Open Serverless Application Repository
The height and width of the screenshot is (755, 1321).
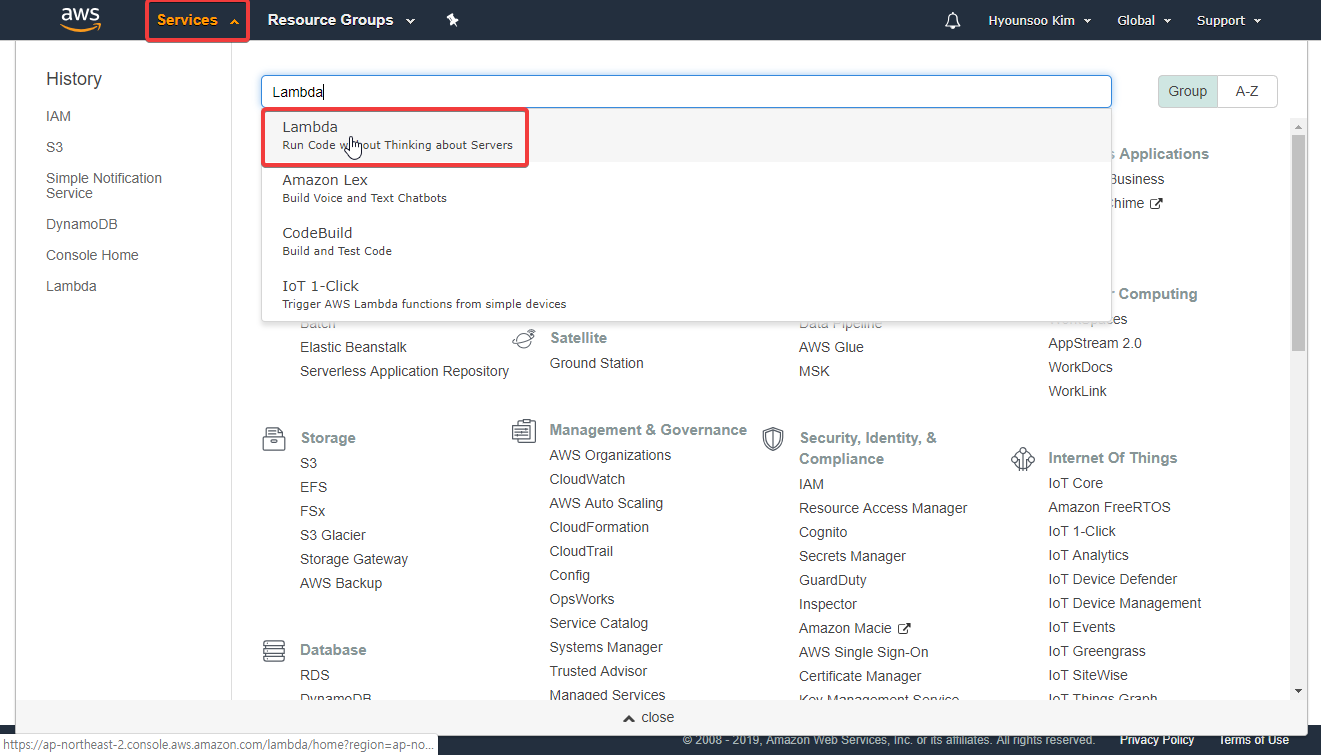coord(404,371)
